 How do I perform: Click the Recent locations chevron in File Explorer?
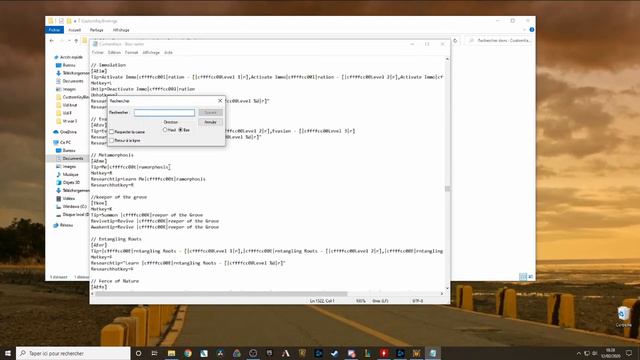click(69, 40)
